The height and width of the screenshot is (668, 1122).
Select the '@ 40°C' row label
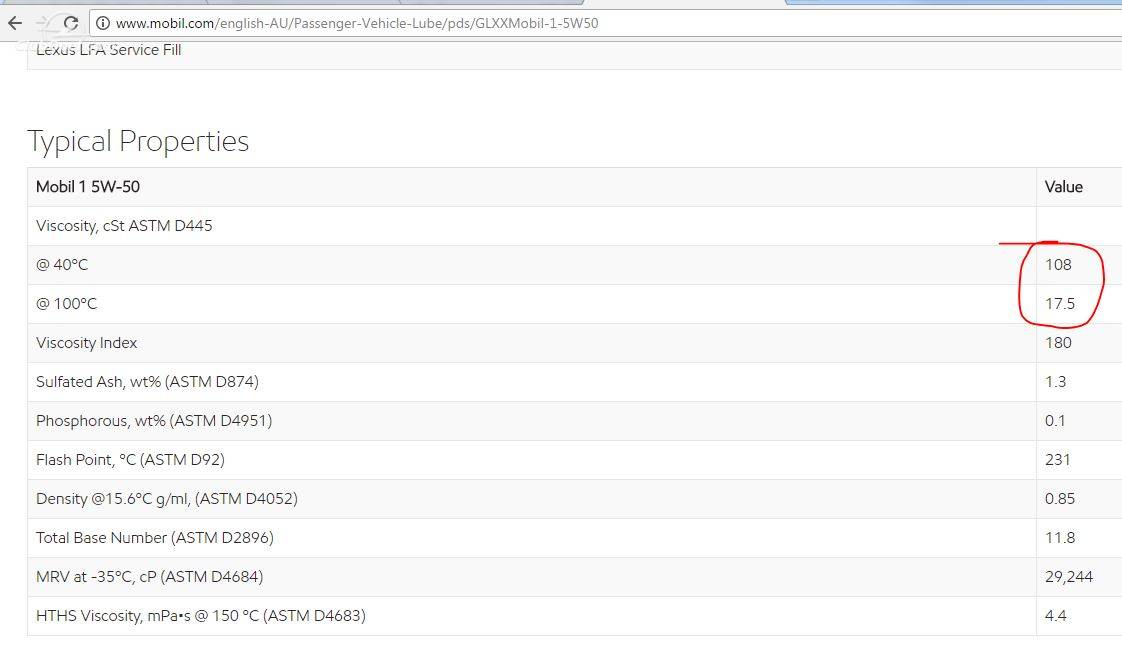[x=62, y=265]
